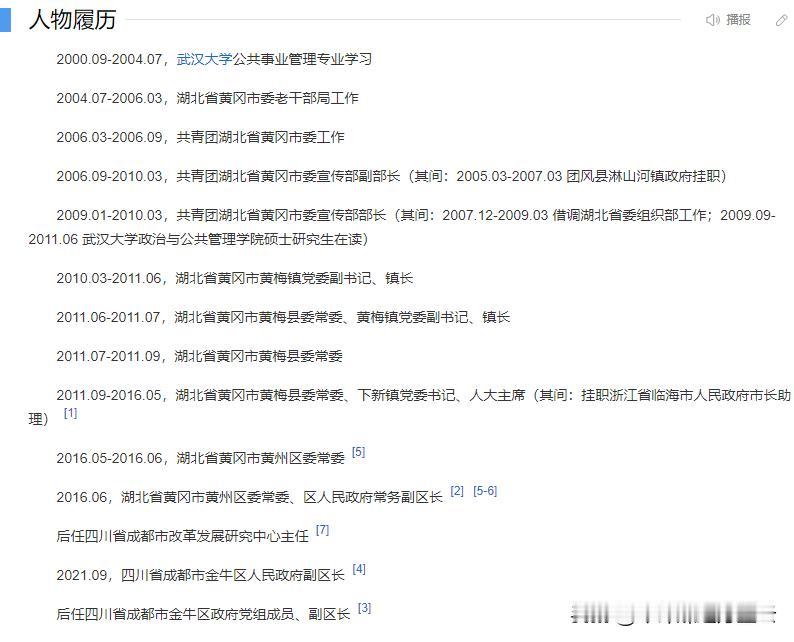Click the line starting 2021.09
The image size is (794, 642).
[201, 575]
